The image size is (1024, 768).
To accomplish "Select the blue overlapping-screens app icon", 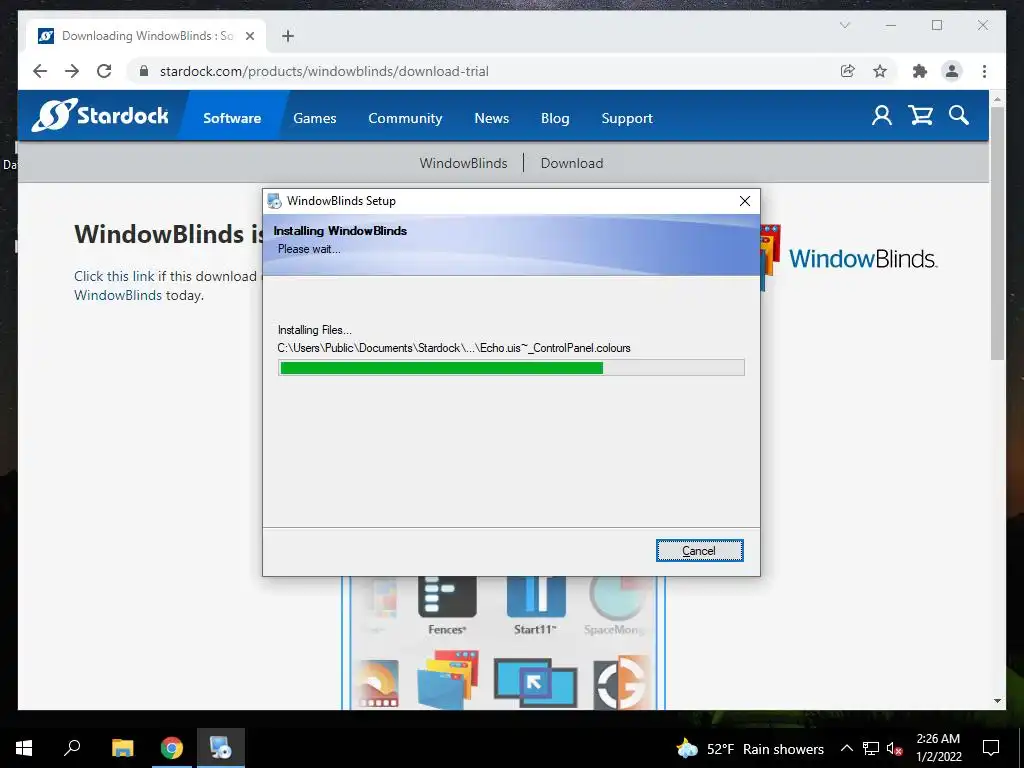I will (x=536, y=682).
